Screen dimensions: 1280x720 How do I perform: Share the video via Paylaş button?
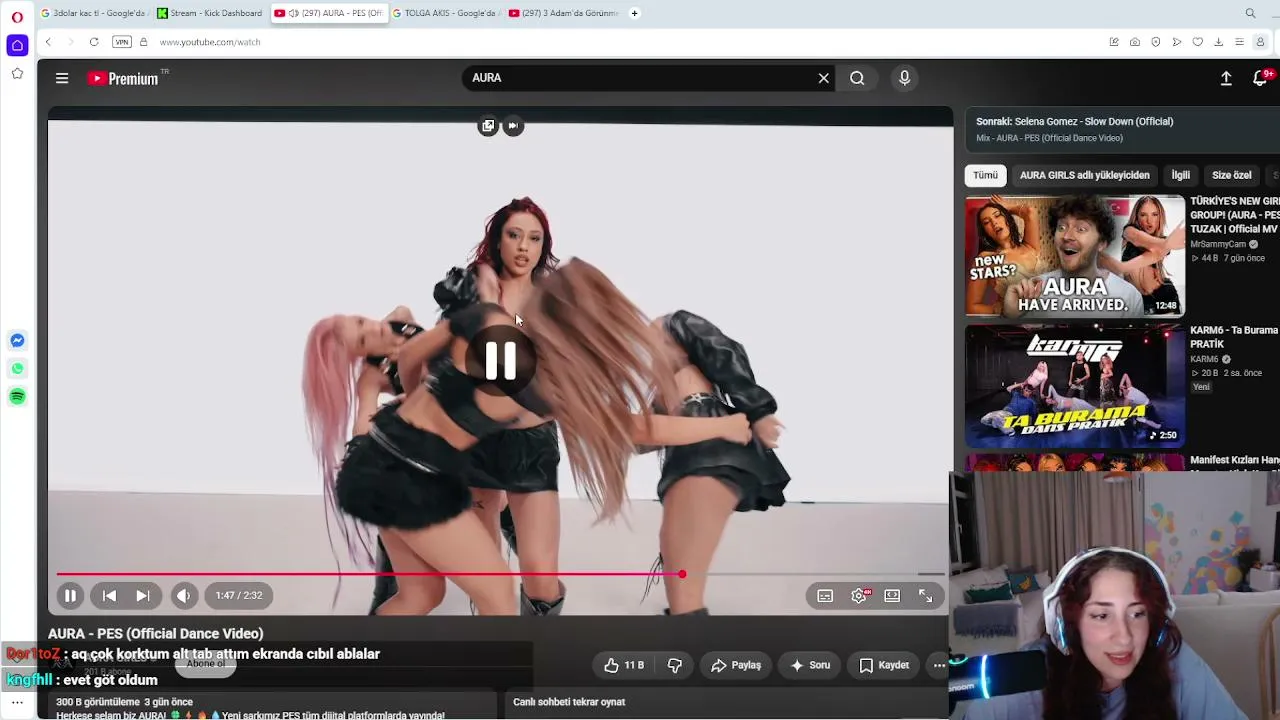[x=736, y=665]
